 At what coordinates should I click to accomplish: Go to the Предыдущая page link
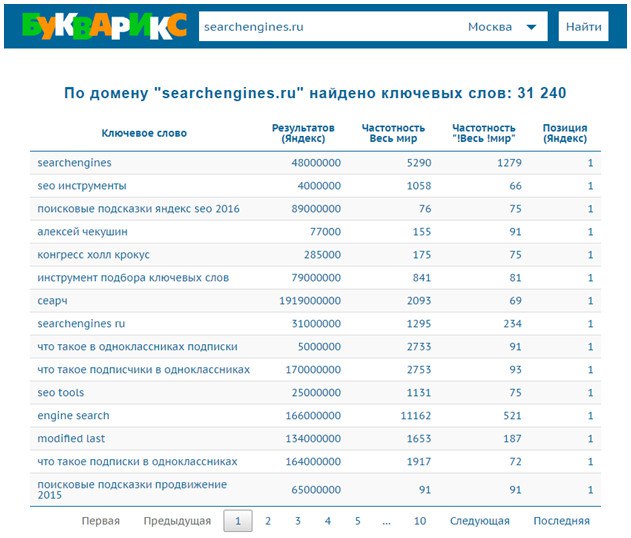click(177, 521)
